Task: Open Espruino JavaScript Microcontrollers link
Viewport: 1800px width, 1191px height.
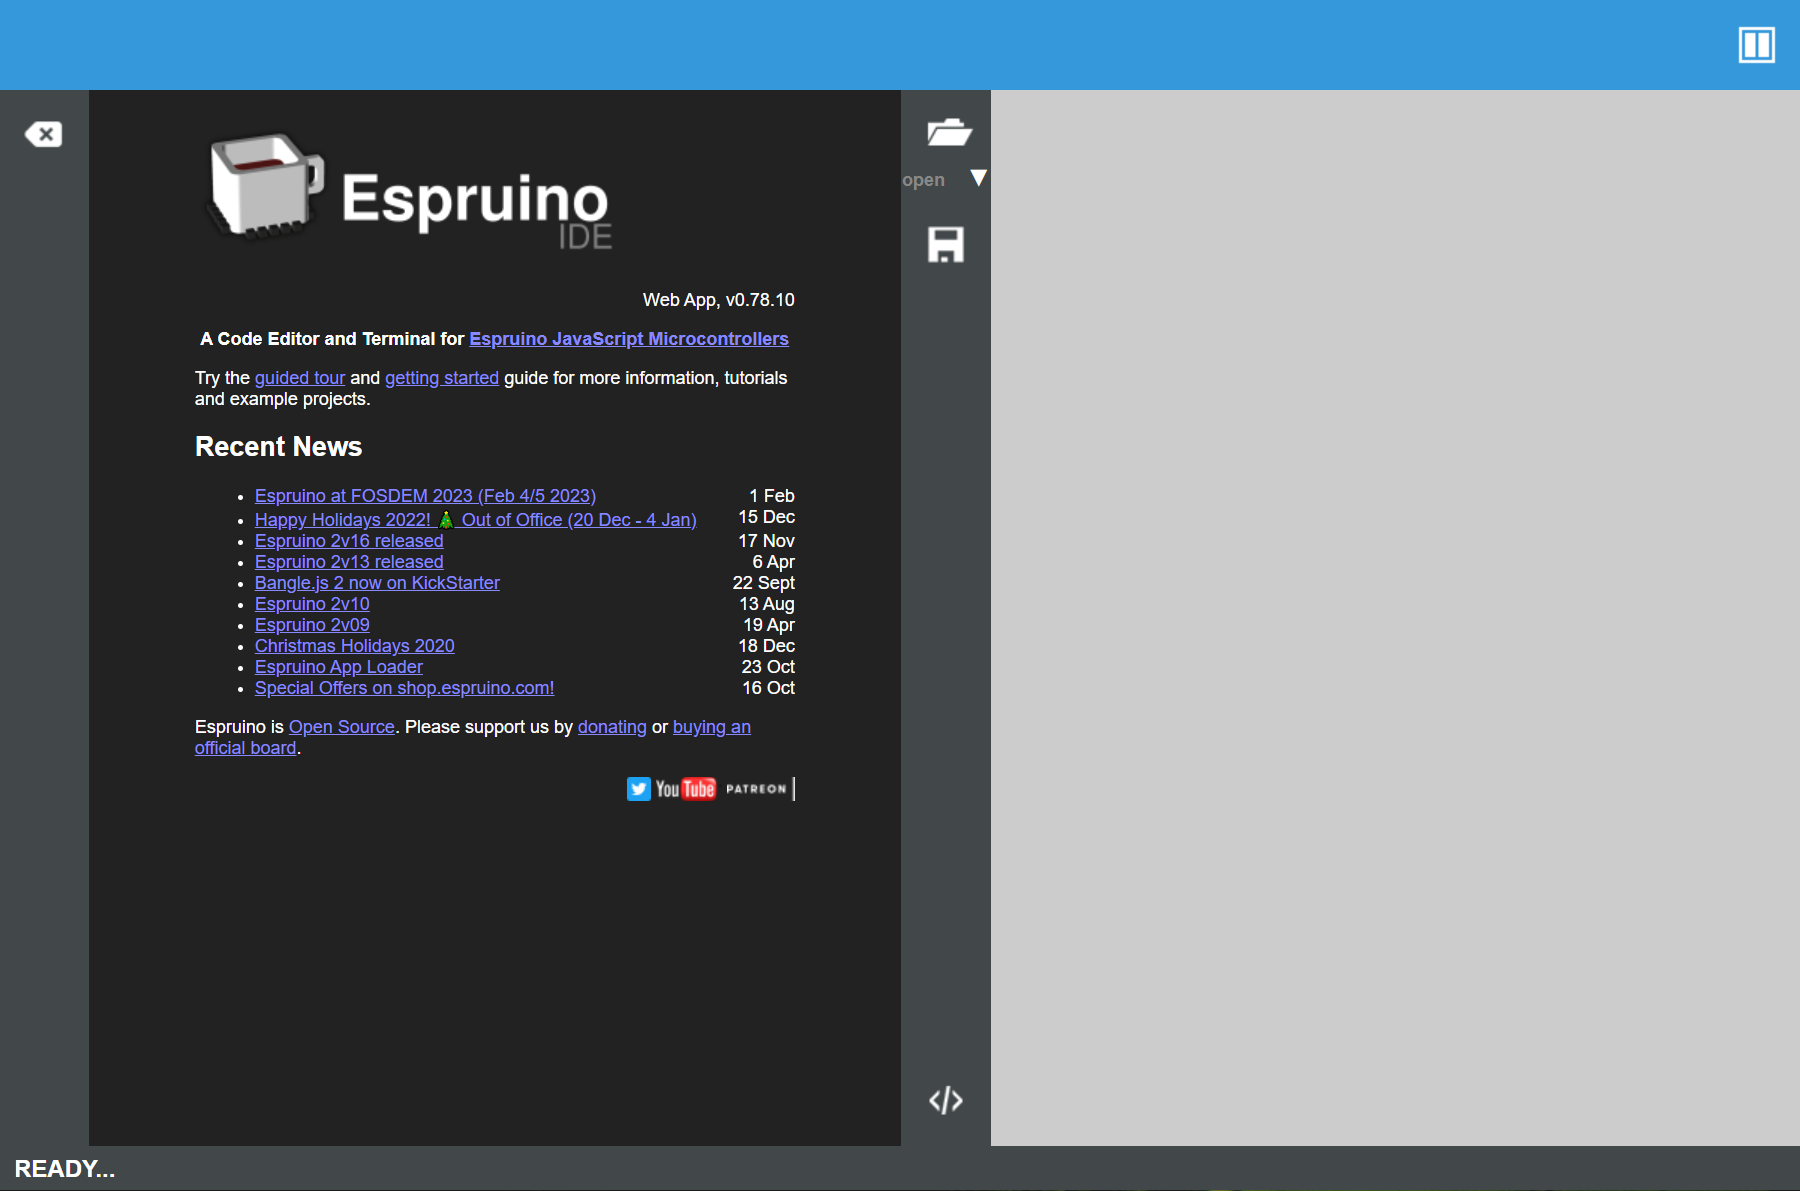Action: point(629,339)
